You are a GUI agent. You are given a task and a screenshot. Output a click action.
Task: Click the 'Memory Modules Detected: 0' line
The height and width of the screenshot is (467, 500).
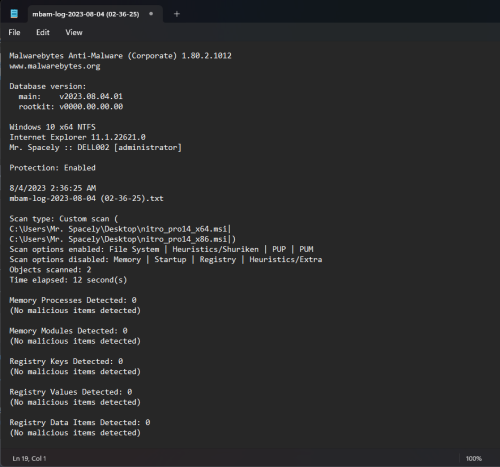click(x=68, y=331)
